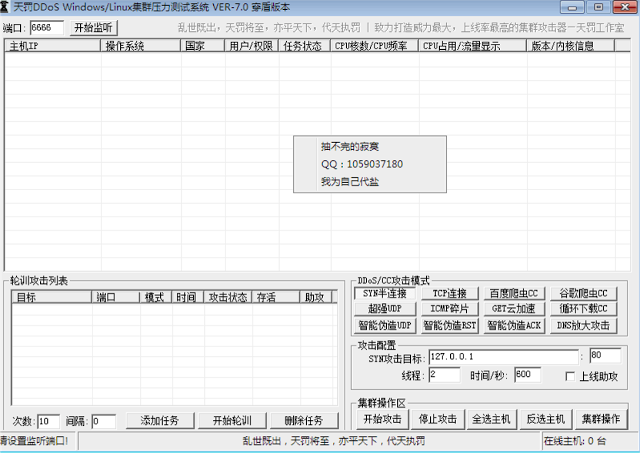Select the 抽不完的寂寞 context menu entry
640x453 pixels.
[x=370, y=147]
